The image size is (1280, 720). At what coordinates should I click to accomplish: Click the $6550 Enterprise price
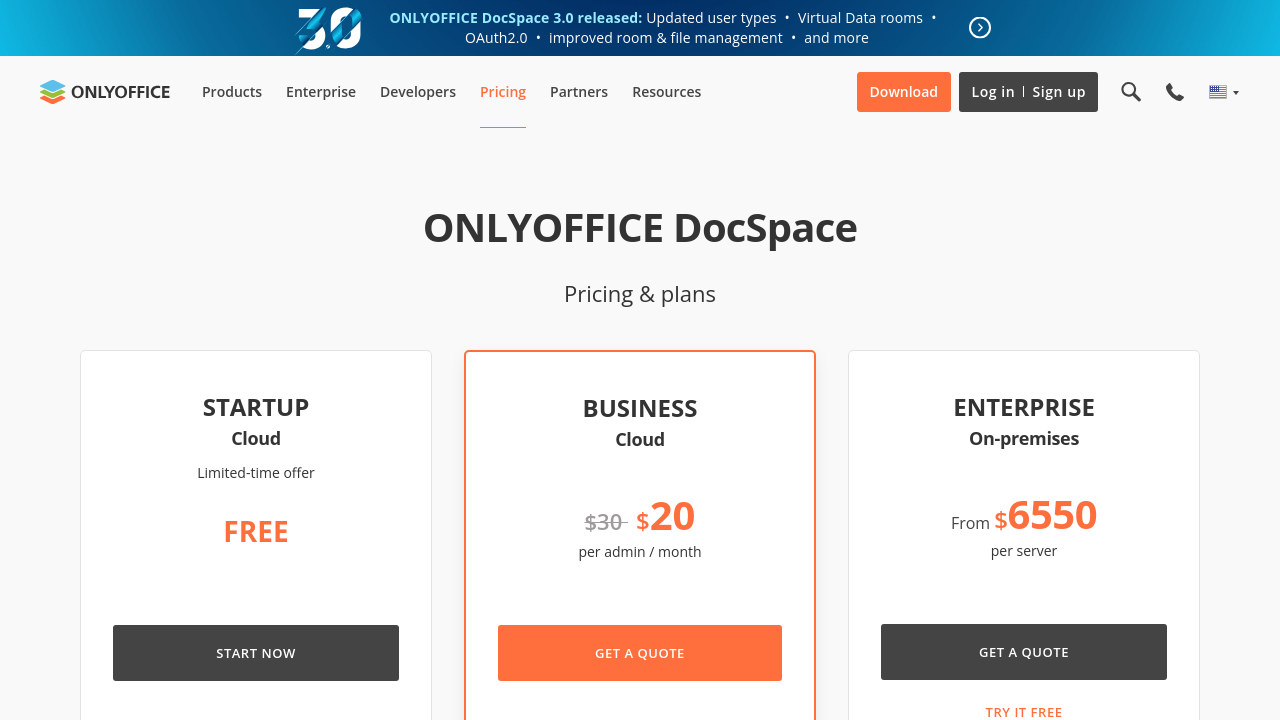(x=1046, y=516)
